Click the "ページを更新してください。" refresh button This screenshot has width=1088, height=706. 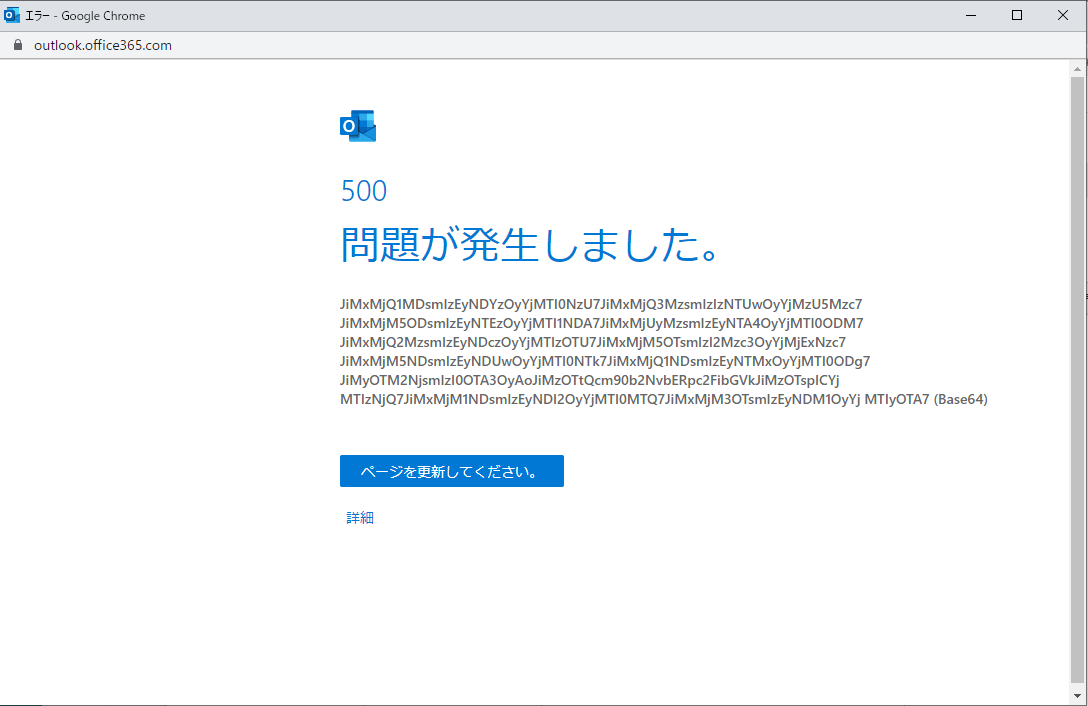point(451,470)
